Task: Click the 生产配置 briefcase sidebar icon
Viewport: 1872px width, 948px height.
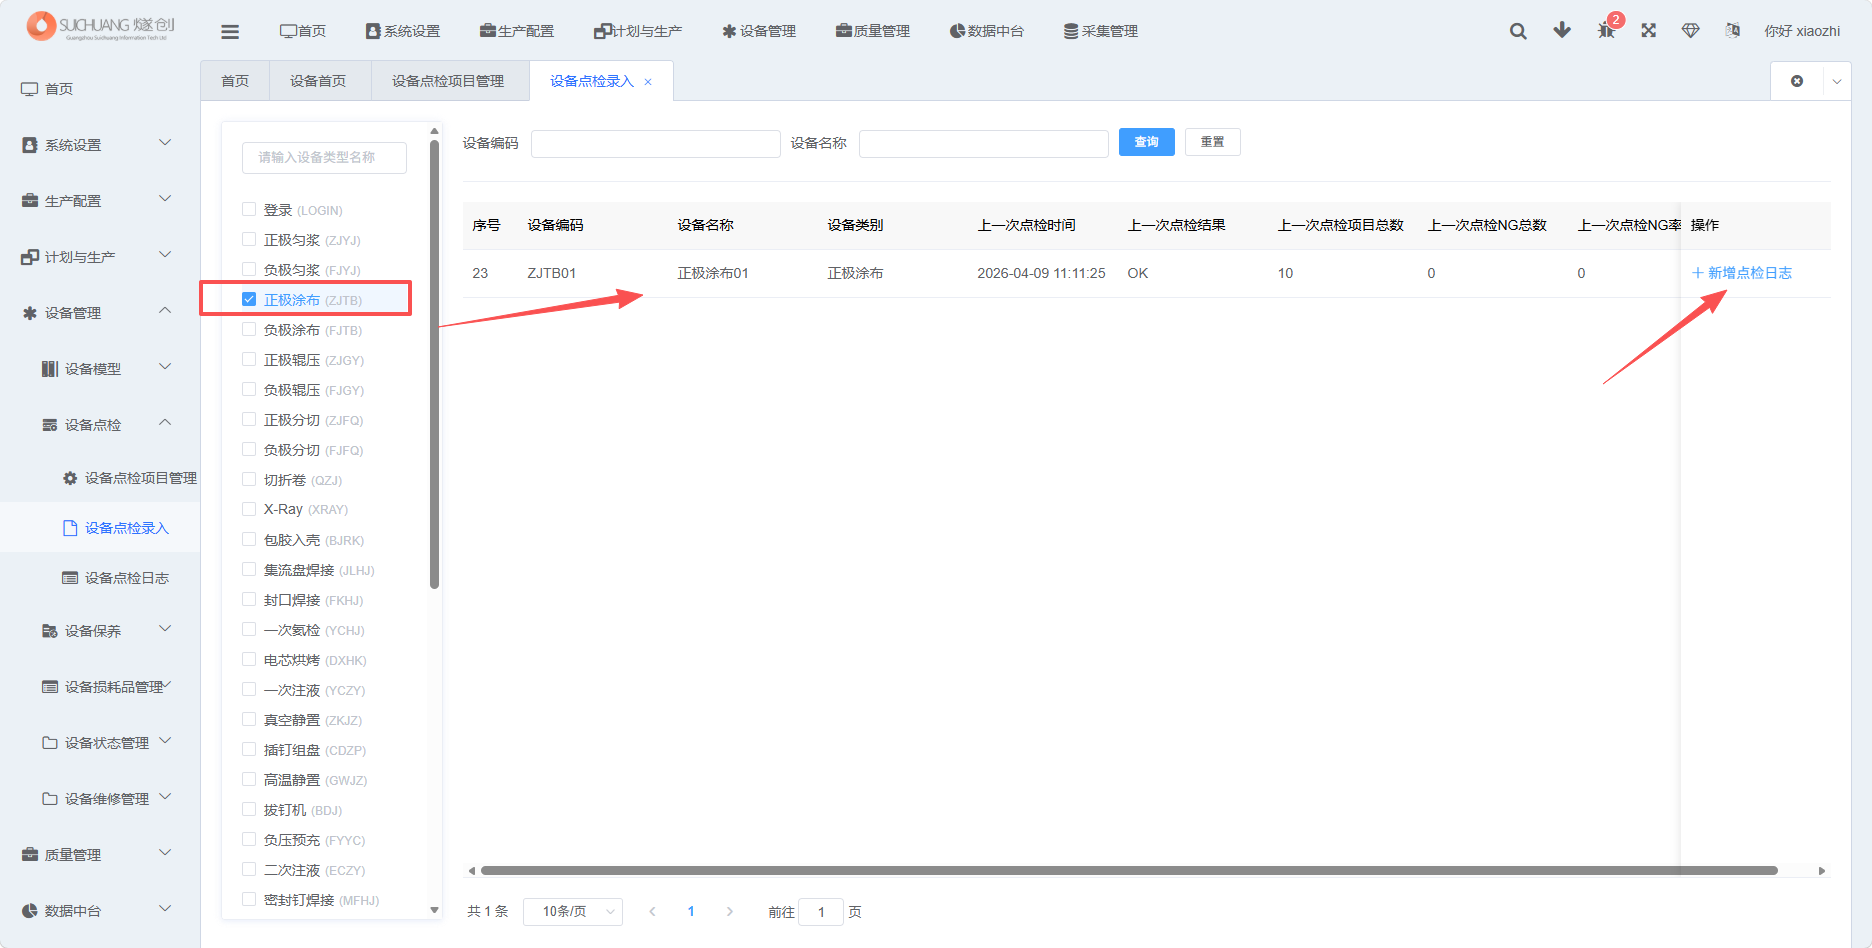Action: (30, 201)
